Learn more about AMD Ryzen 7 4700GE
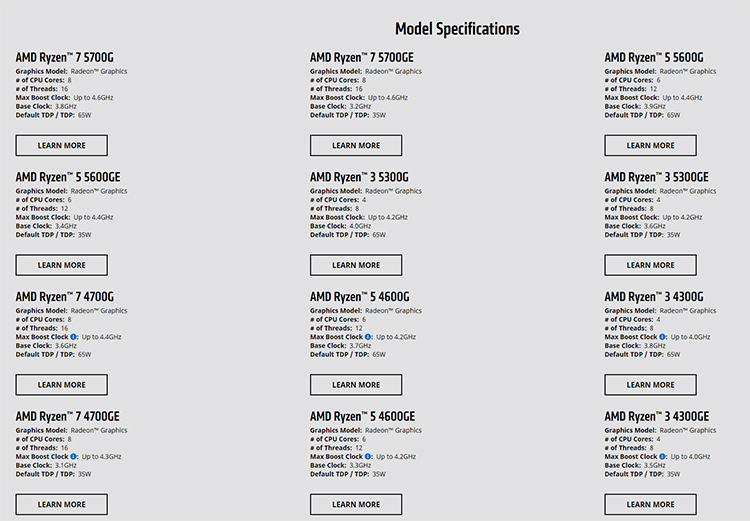750x521 pixels. [x=62, y=504]
